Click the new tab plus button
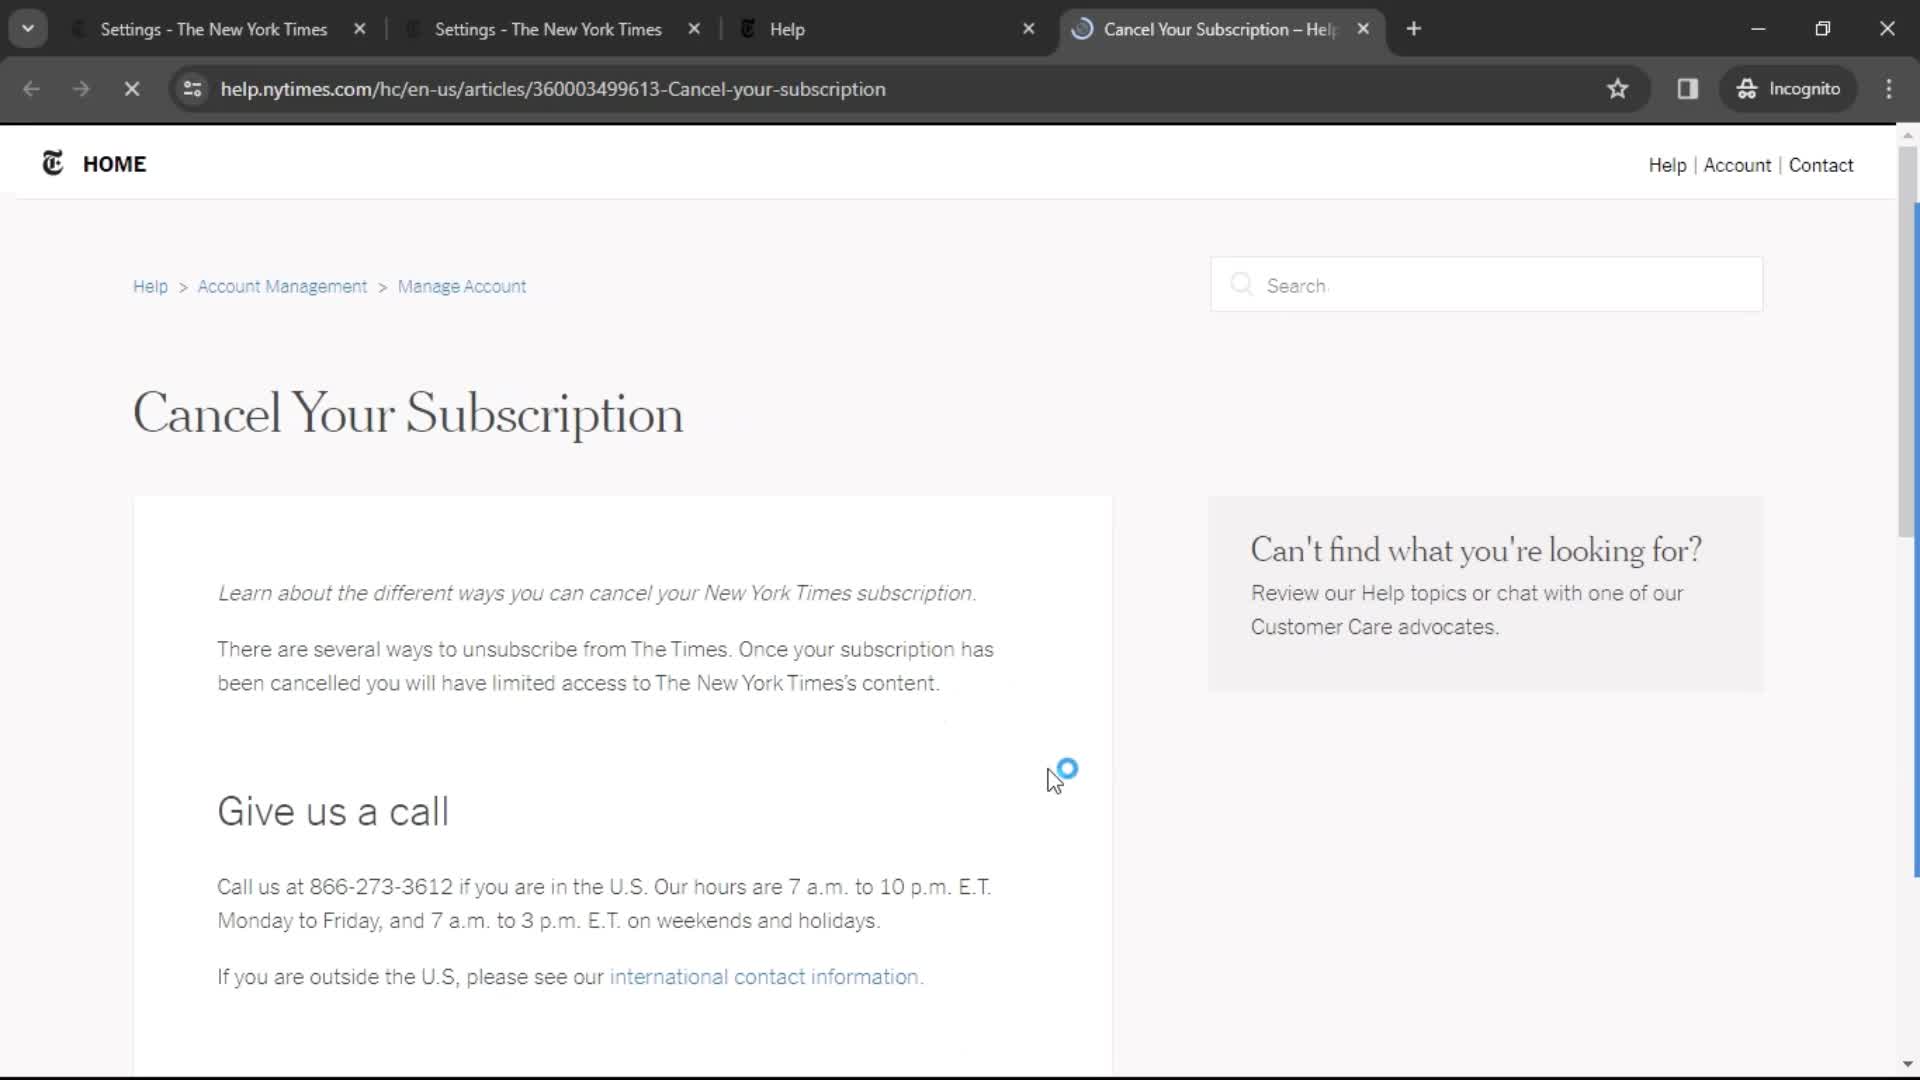 (x=1414, y=29)
